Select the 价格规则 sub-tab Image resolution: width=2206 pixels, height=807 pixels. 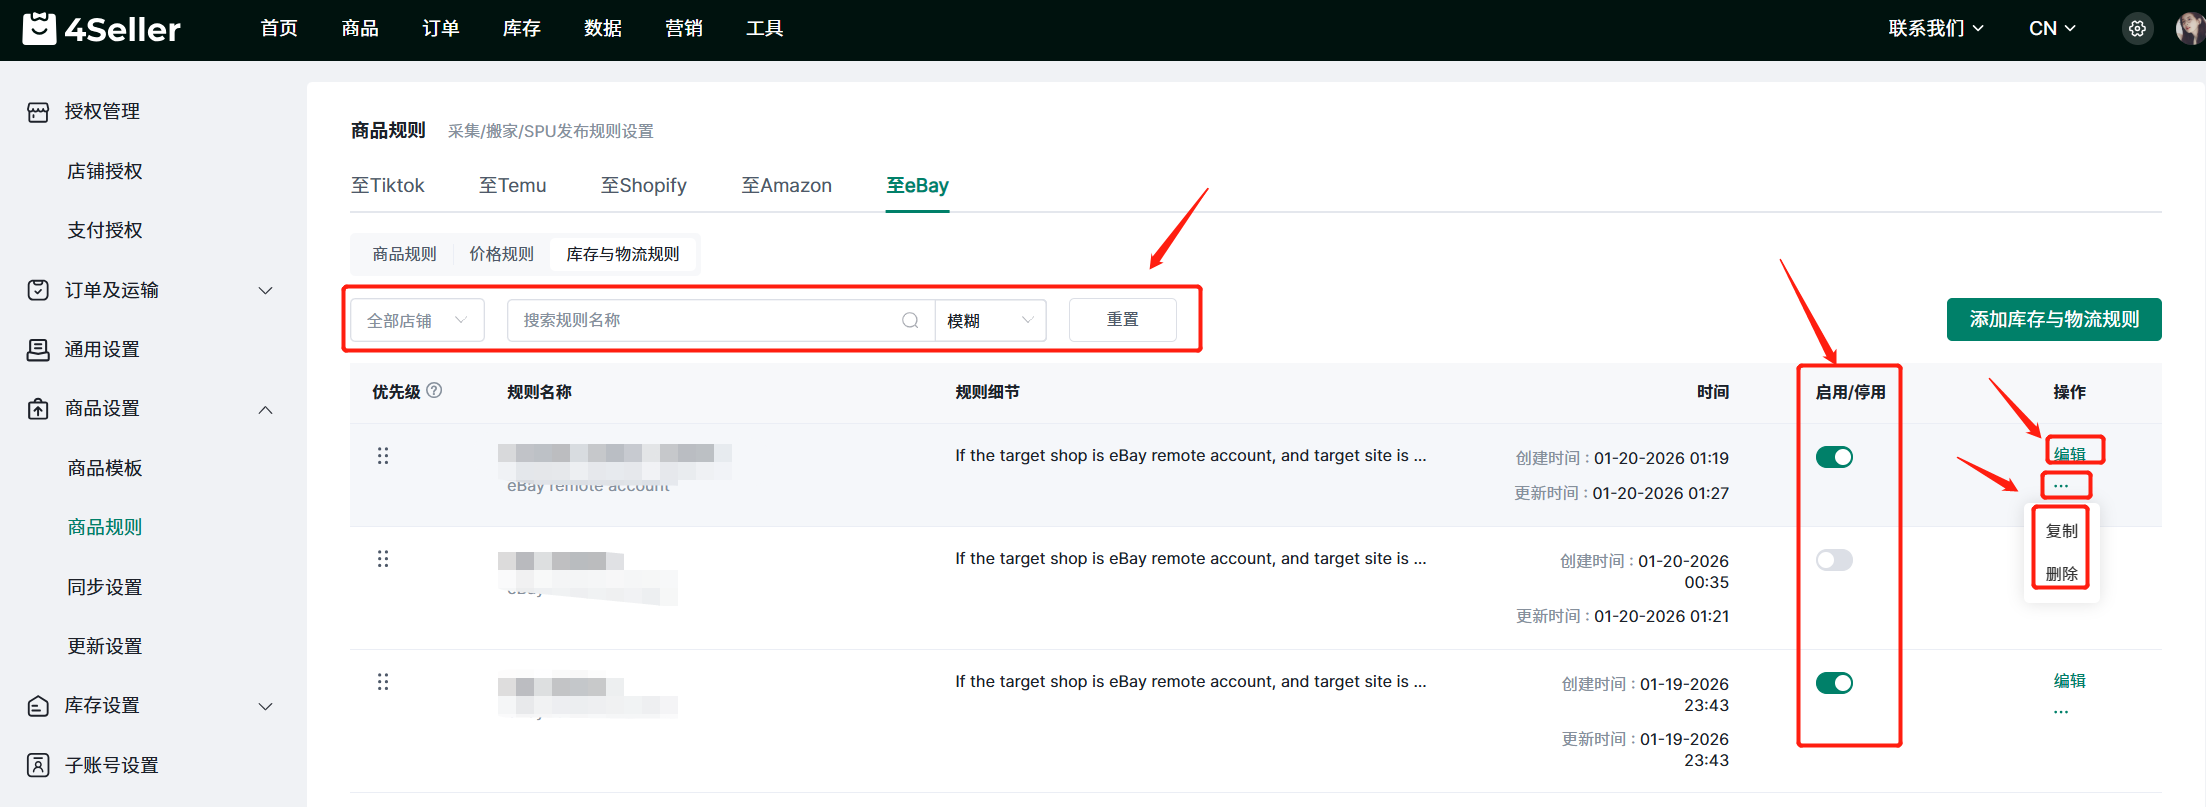tap(501, 254)
